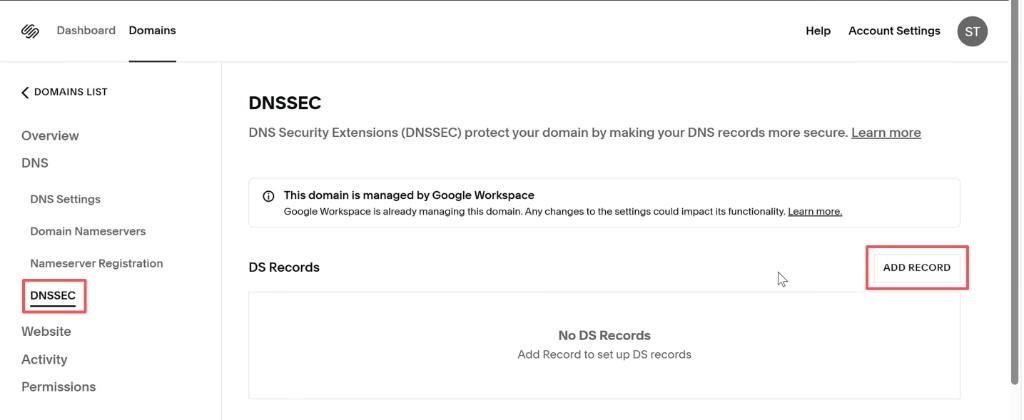This screenshot has width=1024, height=420.
Task: Click the Add Record button
Action: click(x=917, y=268)
